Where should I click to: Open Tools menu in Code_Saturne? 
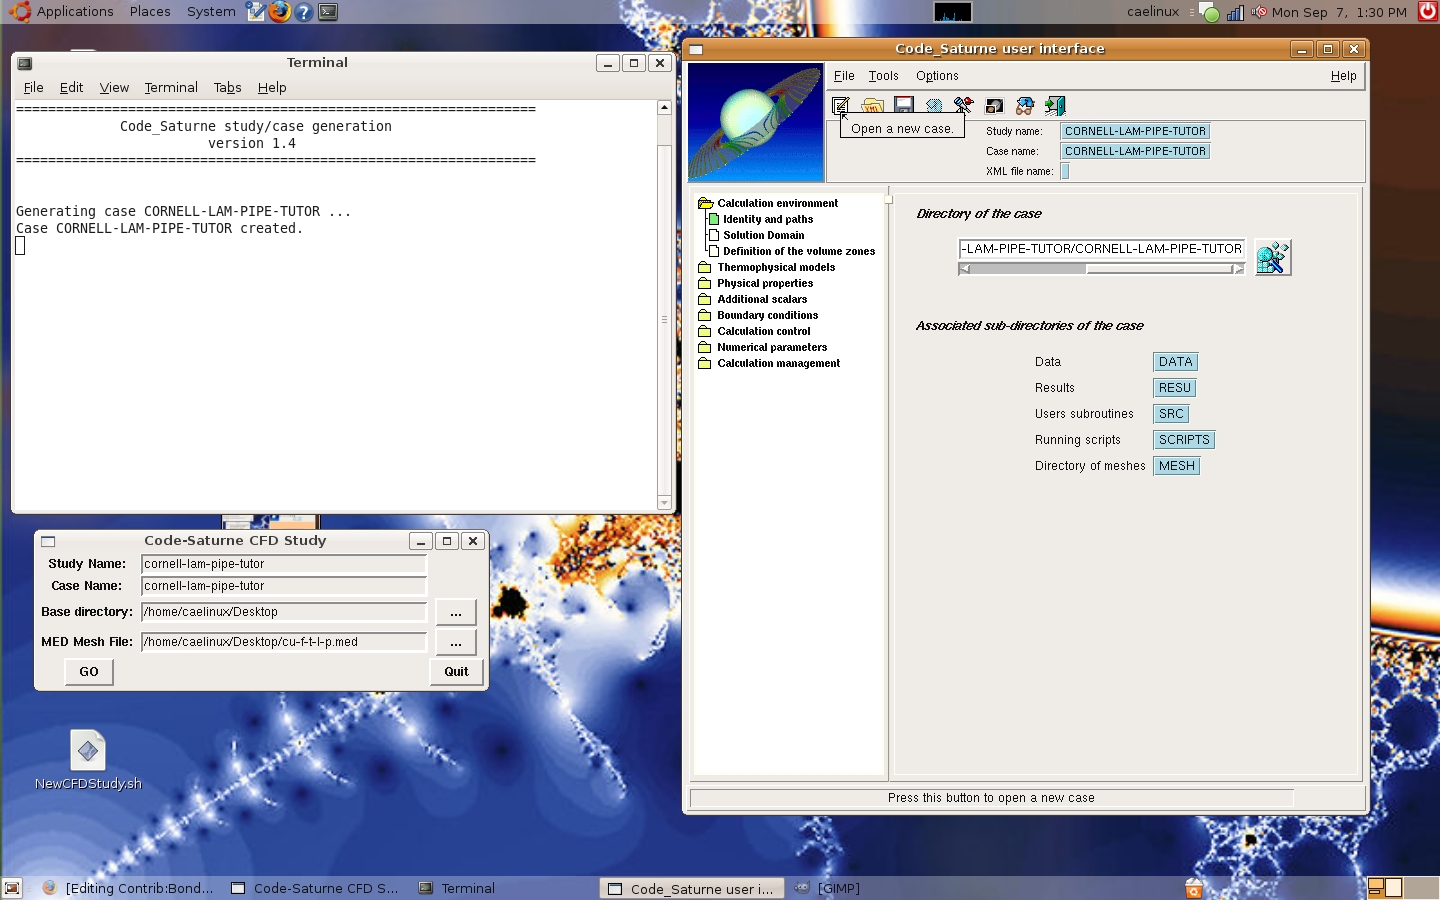(x=883, y=76)
